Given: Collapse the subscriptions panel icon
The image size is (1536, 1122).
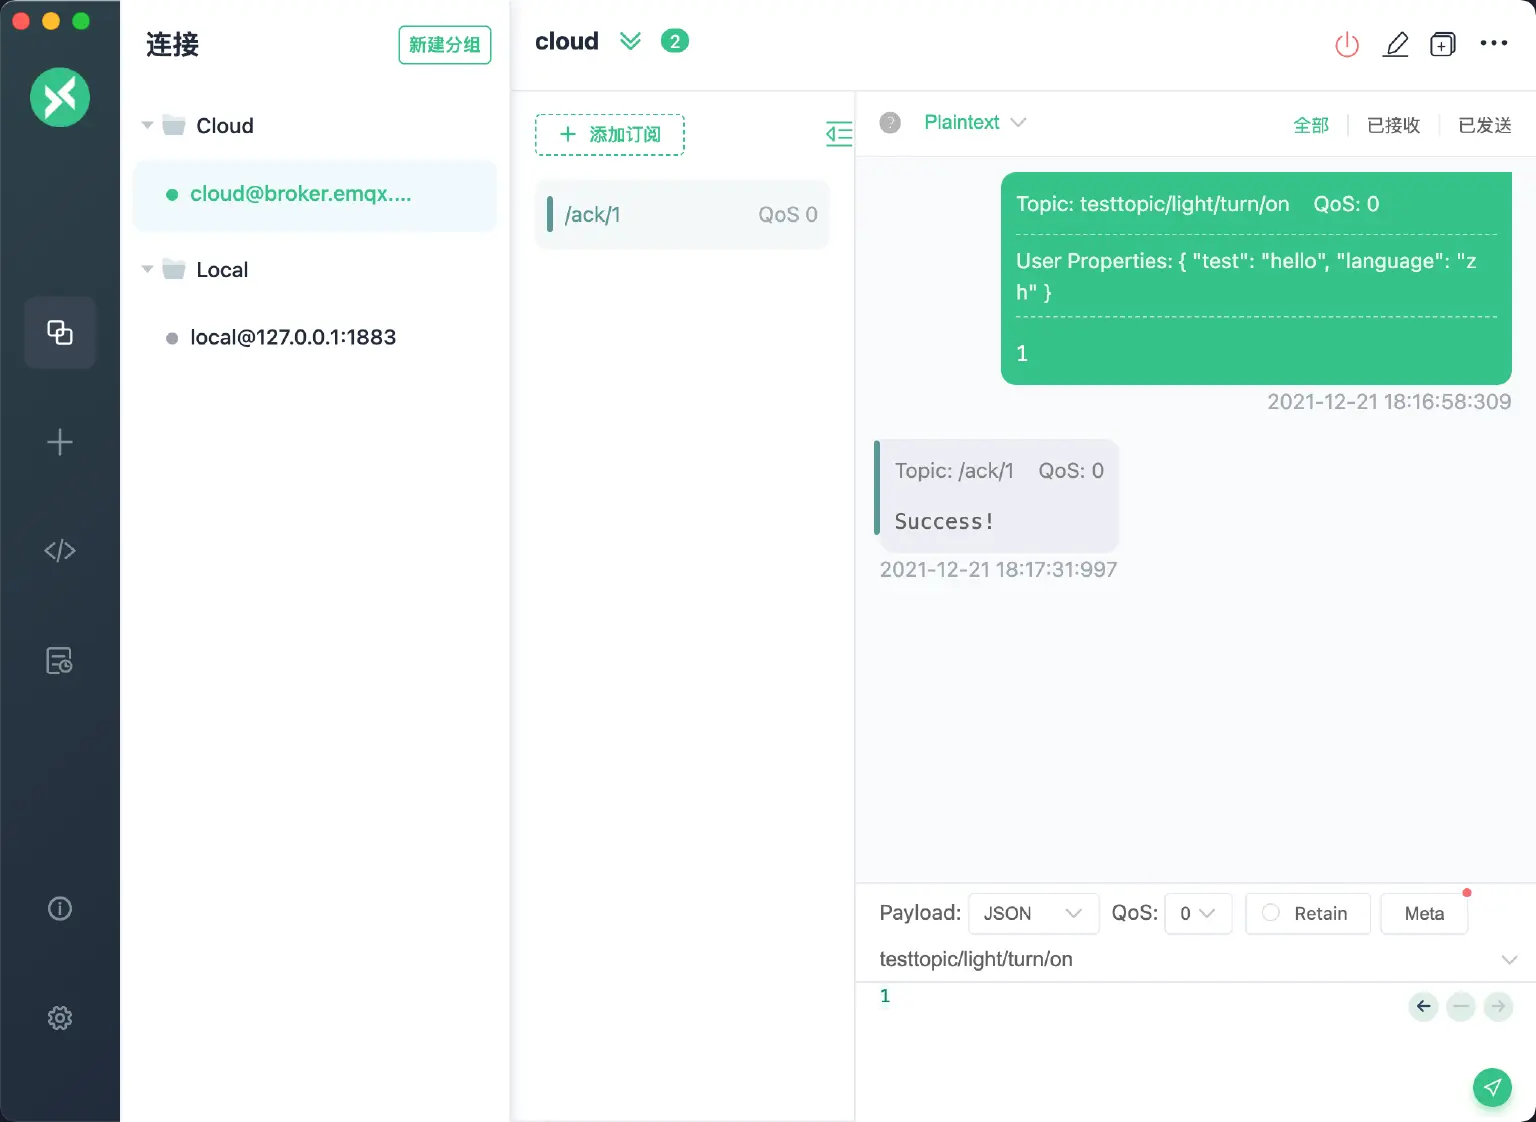Looking at the screenshot, I should tap(839, 134).
